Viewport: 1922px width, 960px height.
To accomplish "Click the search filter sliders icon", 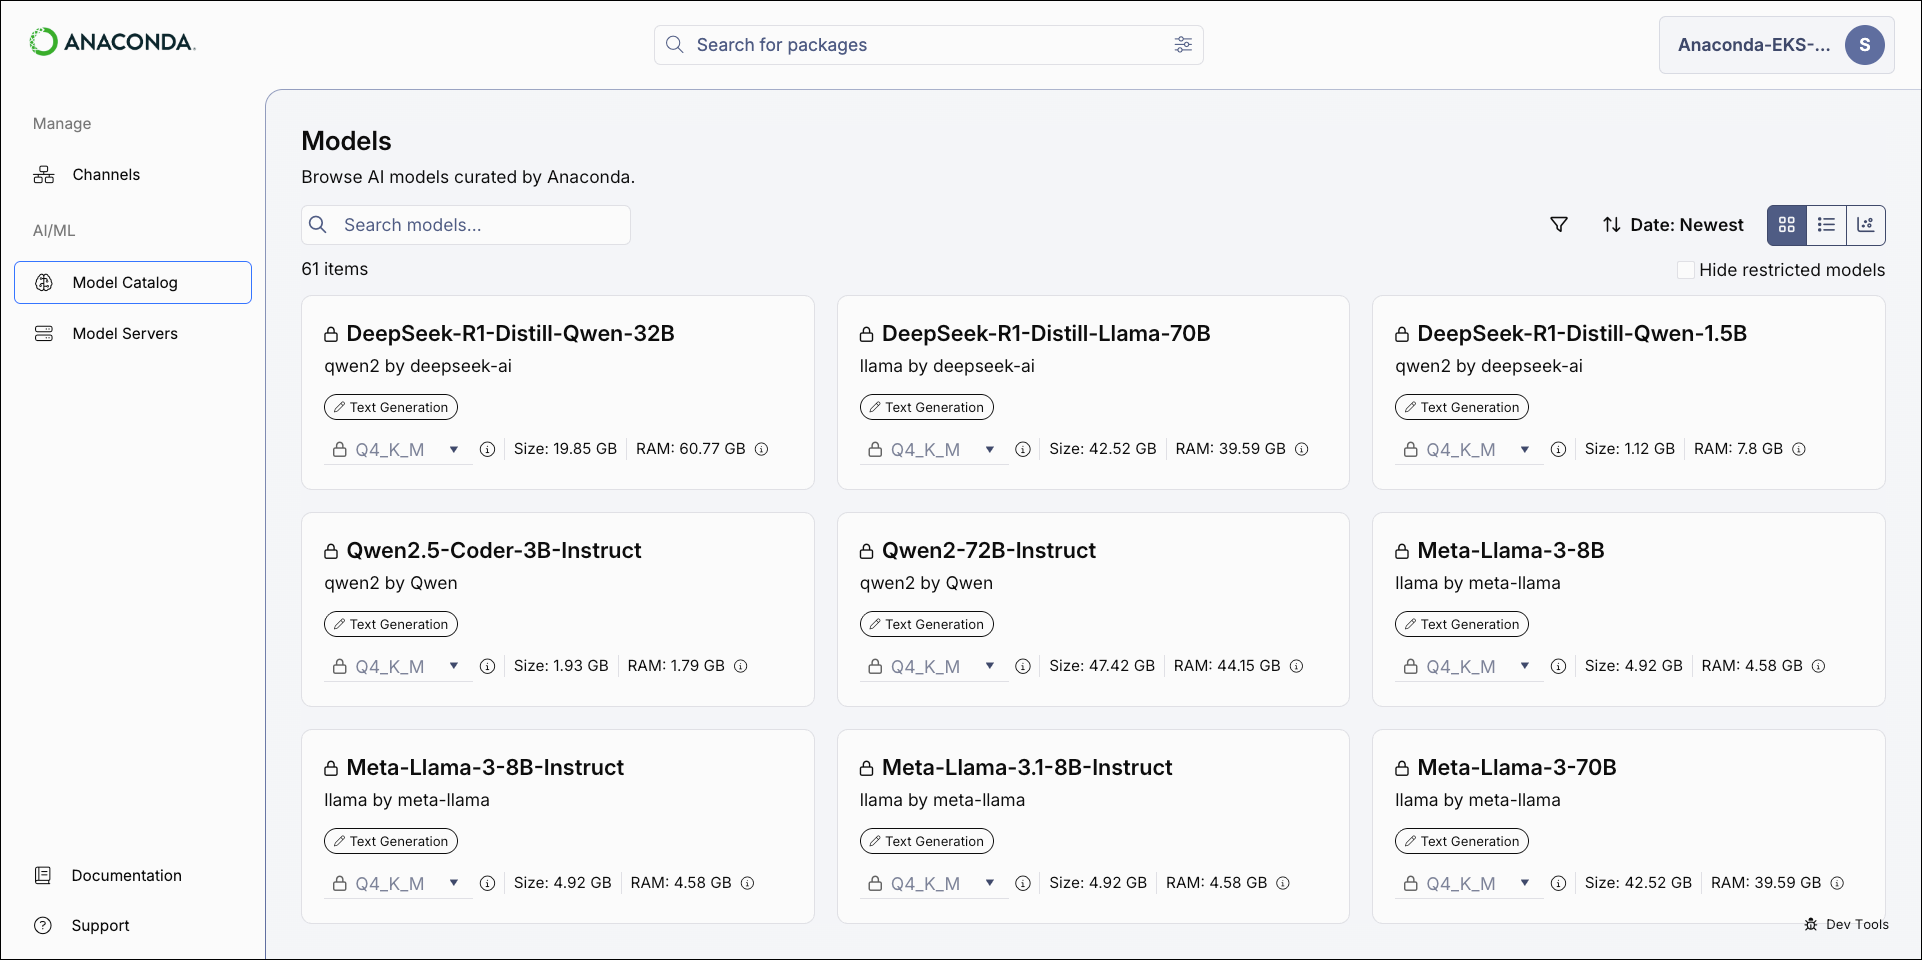I will [x=1183, y=45].
